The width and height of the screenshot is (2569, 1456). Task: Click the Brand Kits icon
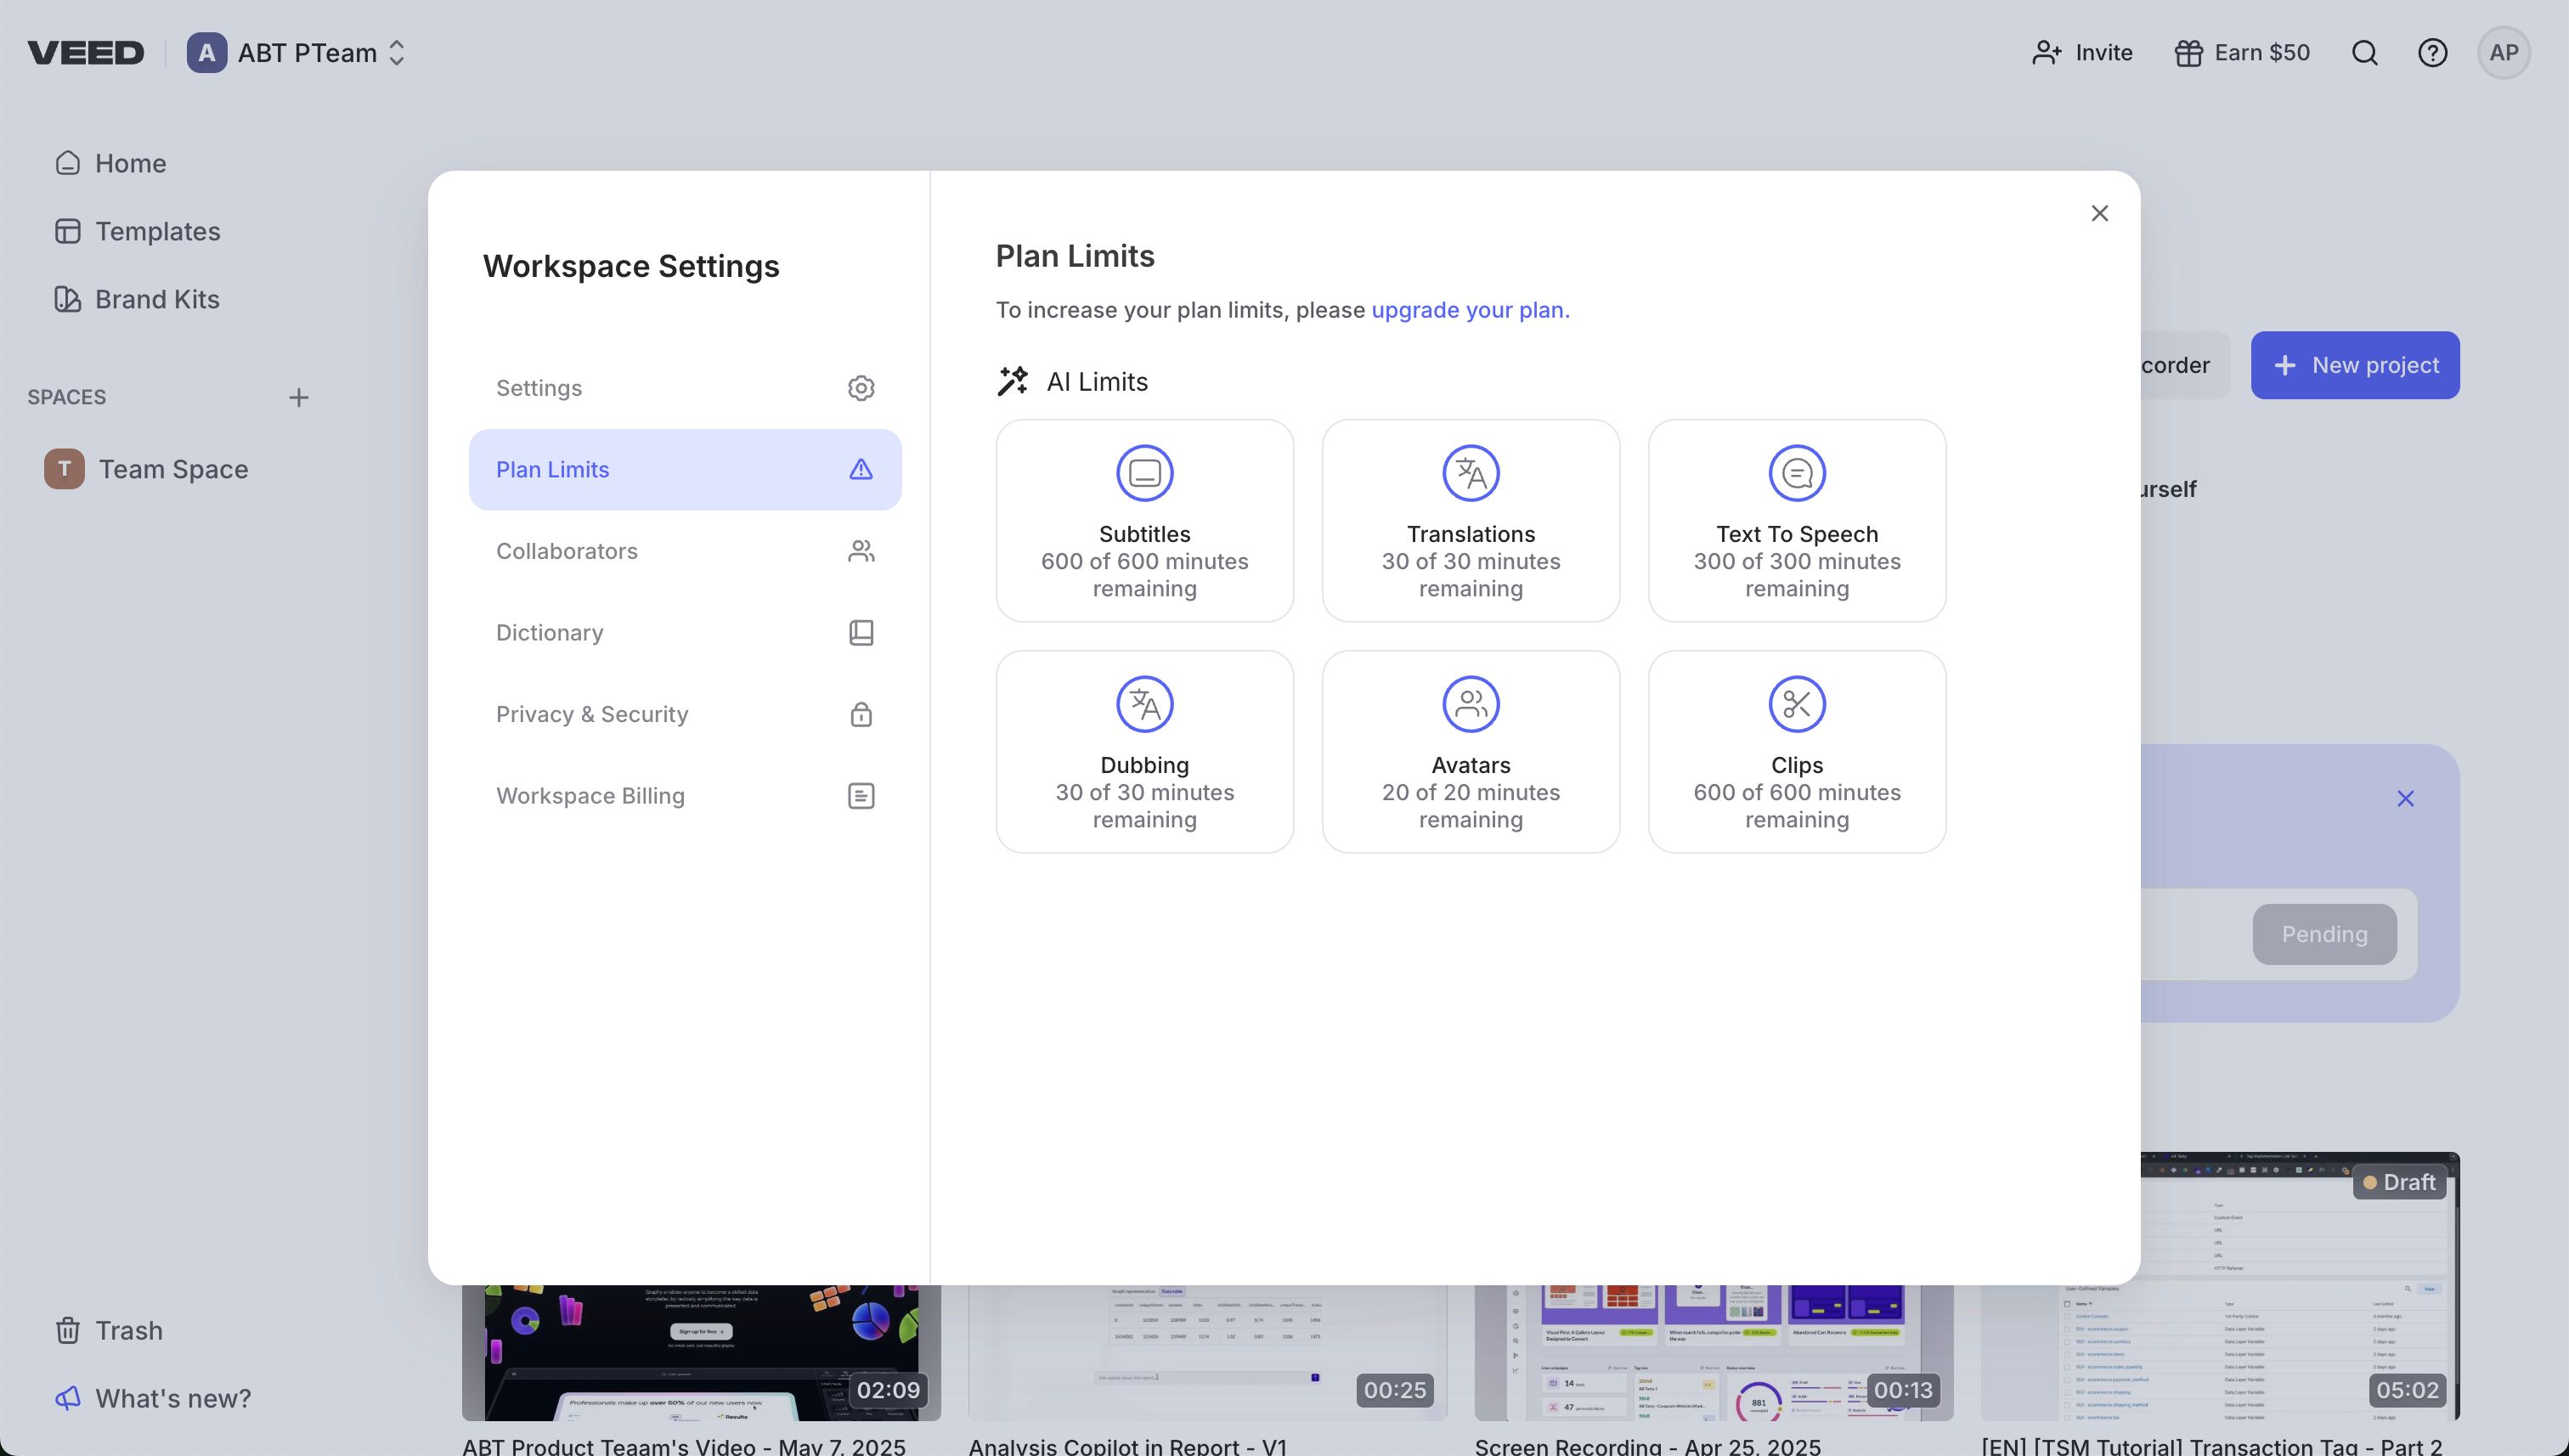tap(68, 299)
